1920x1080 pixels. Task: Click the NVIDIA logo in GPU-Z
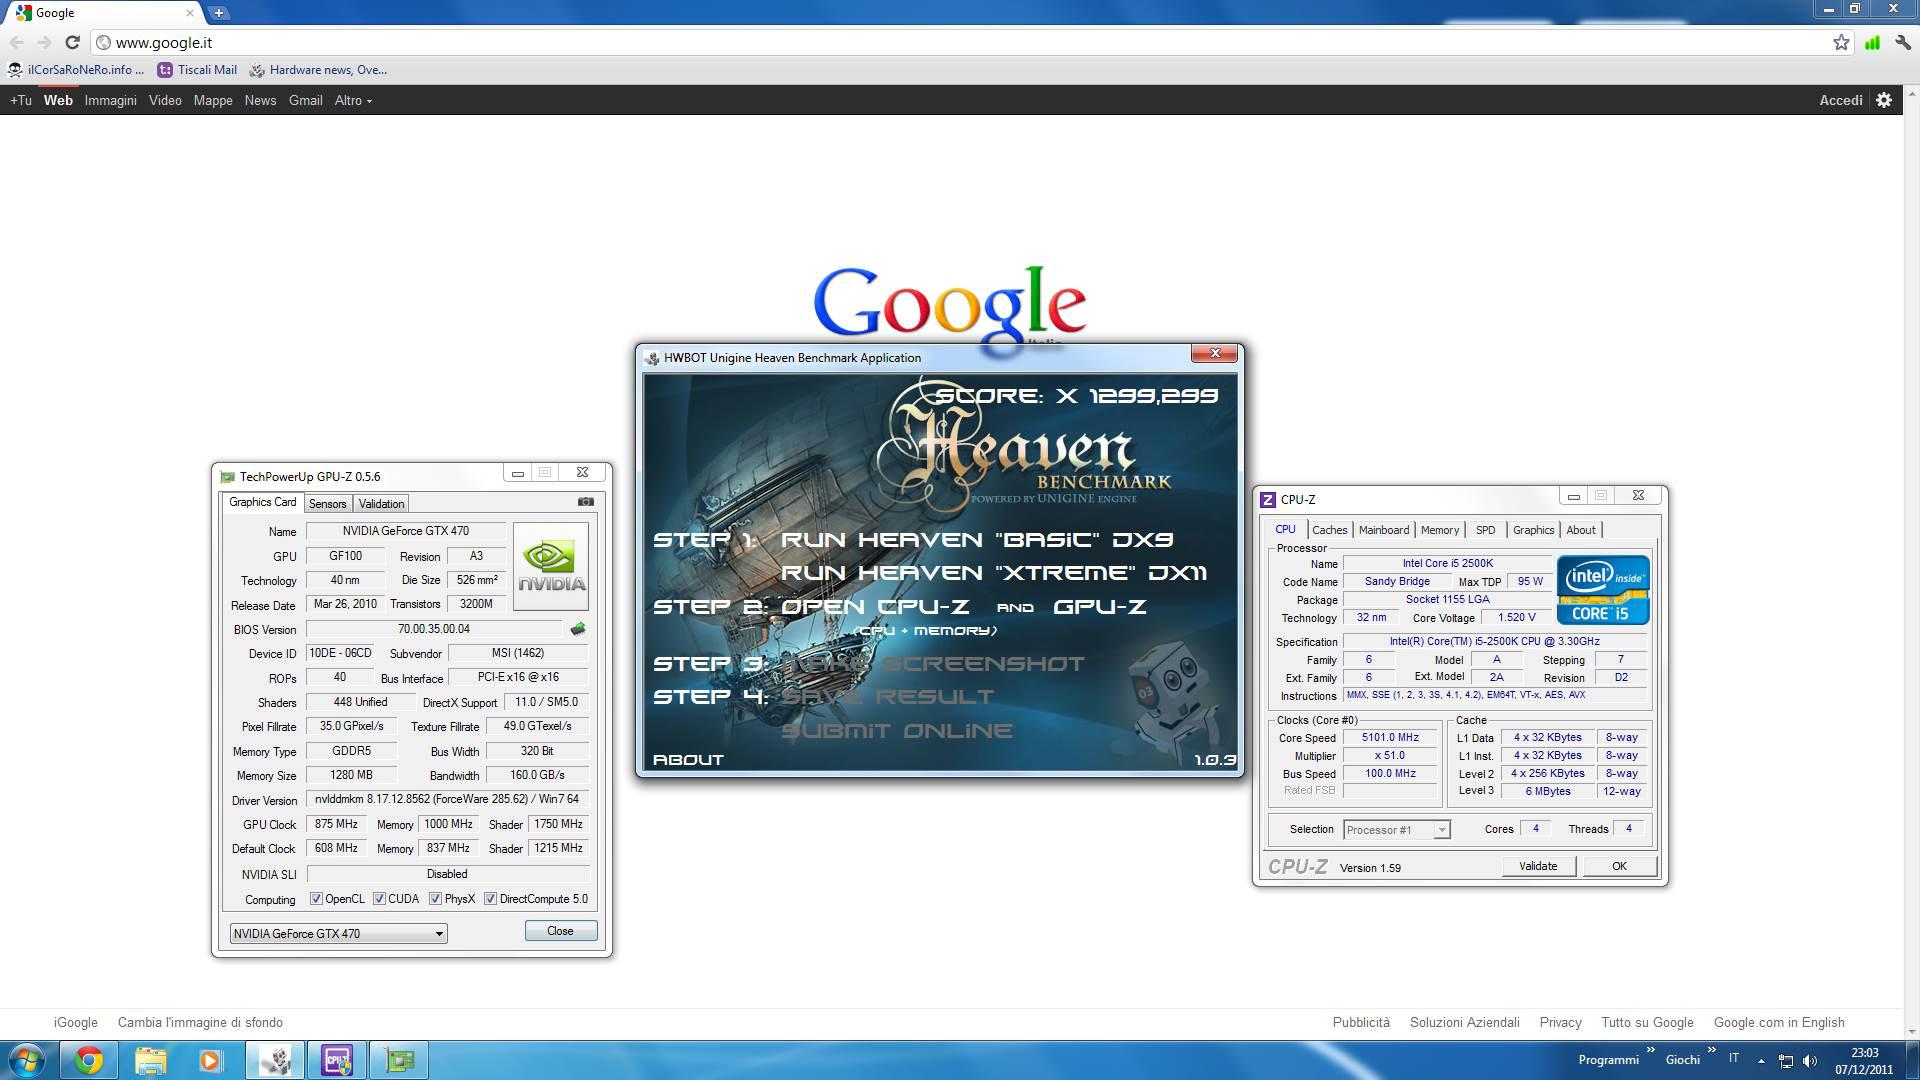tap(551, 566)
